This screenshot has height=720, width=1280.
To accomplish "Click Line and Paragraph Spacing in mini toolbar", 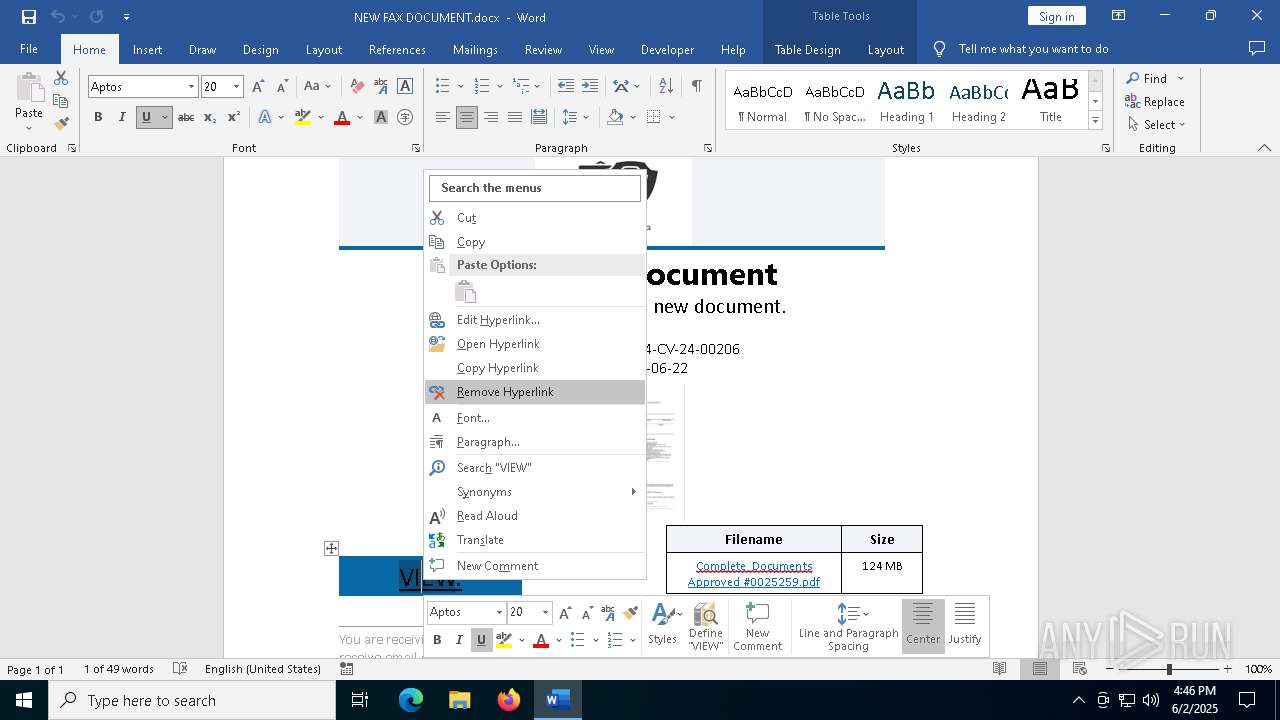I will 848,626.
